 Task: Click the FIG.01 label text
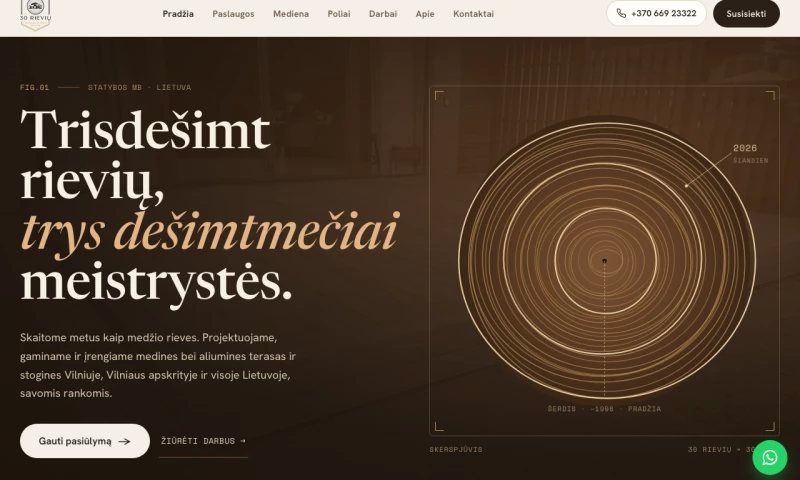[34, 87]
